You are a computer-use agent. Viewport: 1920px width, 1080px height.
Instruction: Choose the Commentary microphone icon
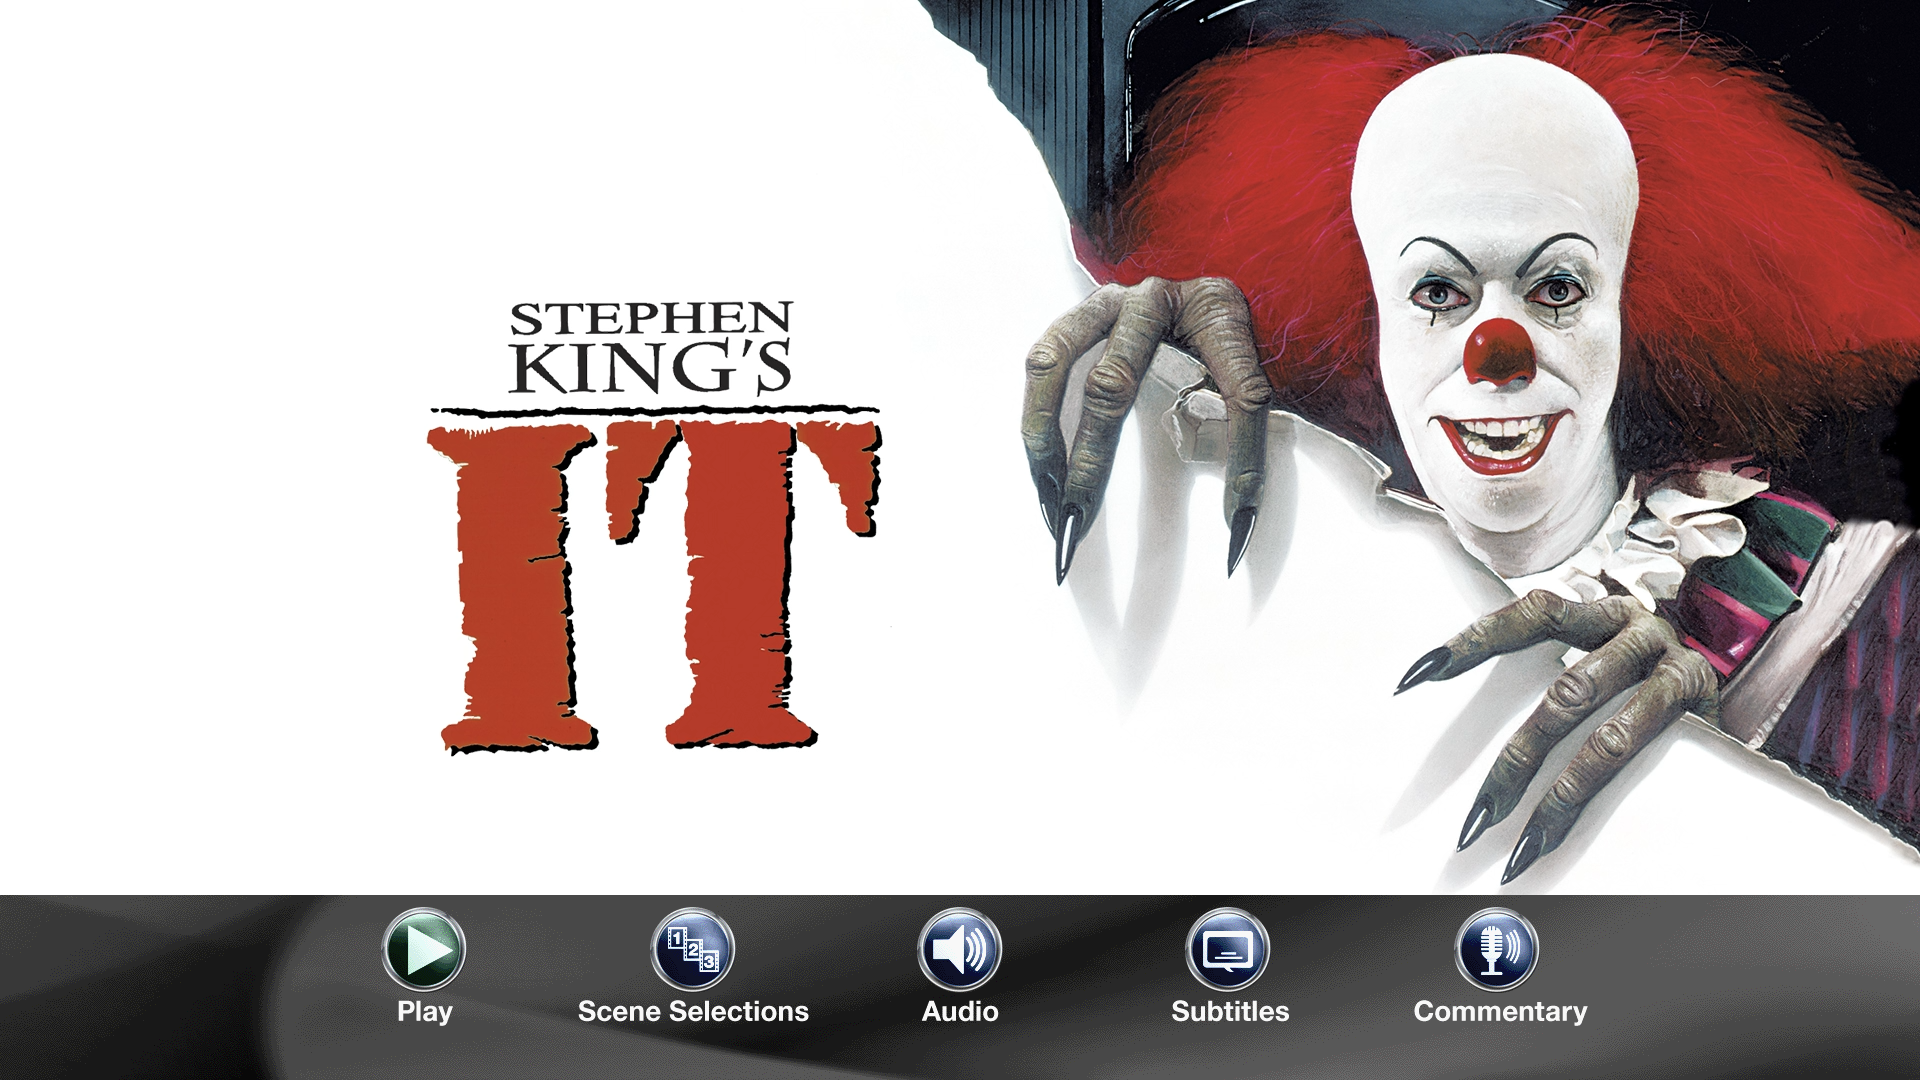coord(1496,949)
